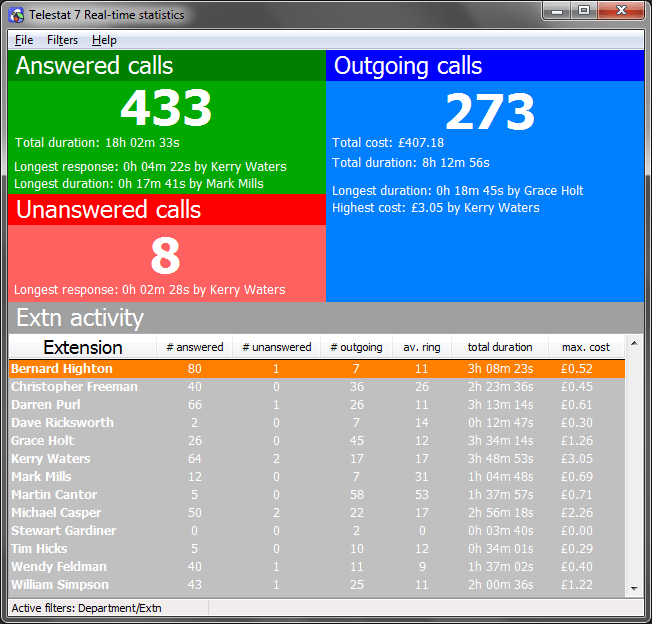Sort by # outgoing column header
The height and width of the screenshot is (624, 652).
point(356,347)
